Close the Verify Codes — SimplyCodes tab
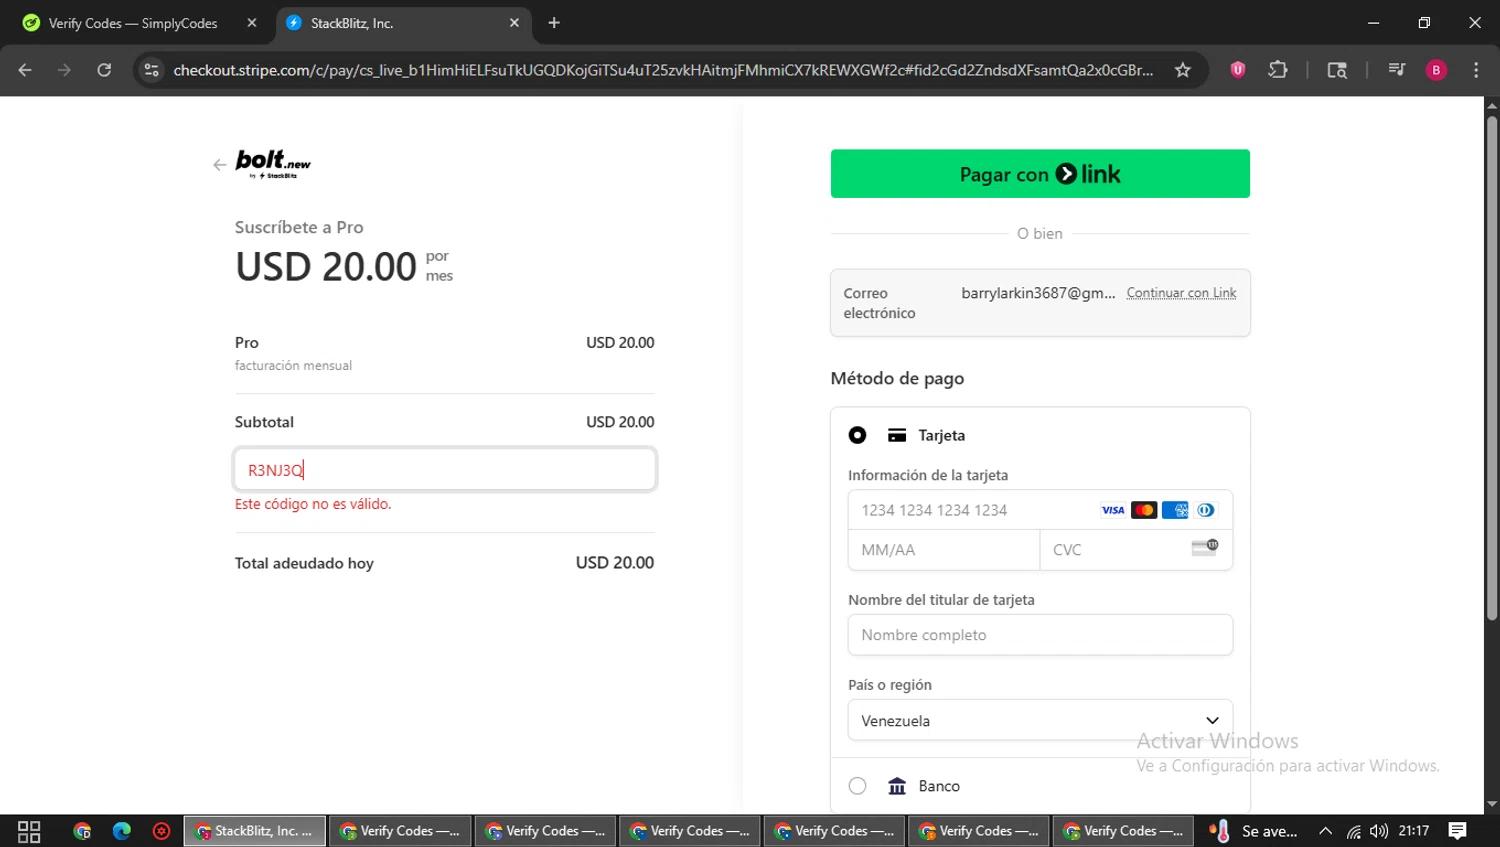 [x=251, y=23]
